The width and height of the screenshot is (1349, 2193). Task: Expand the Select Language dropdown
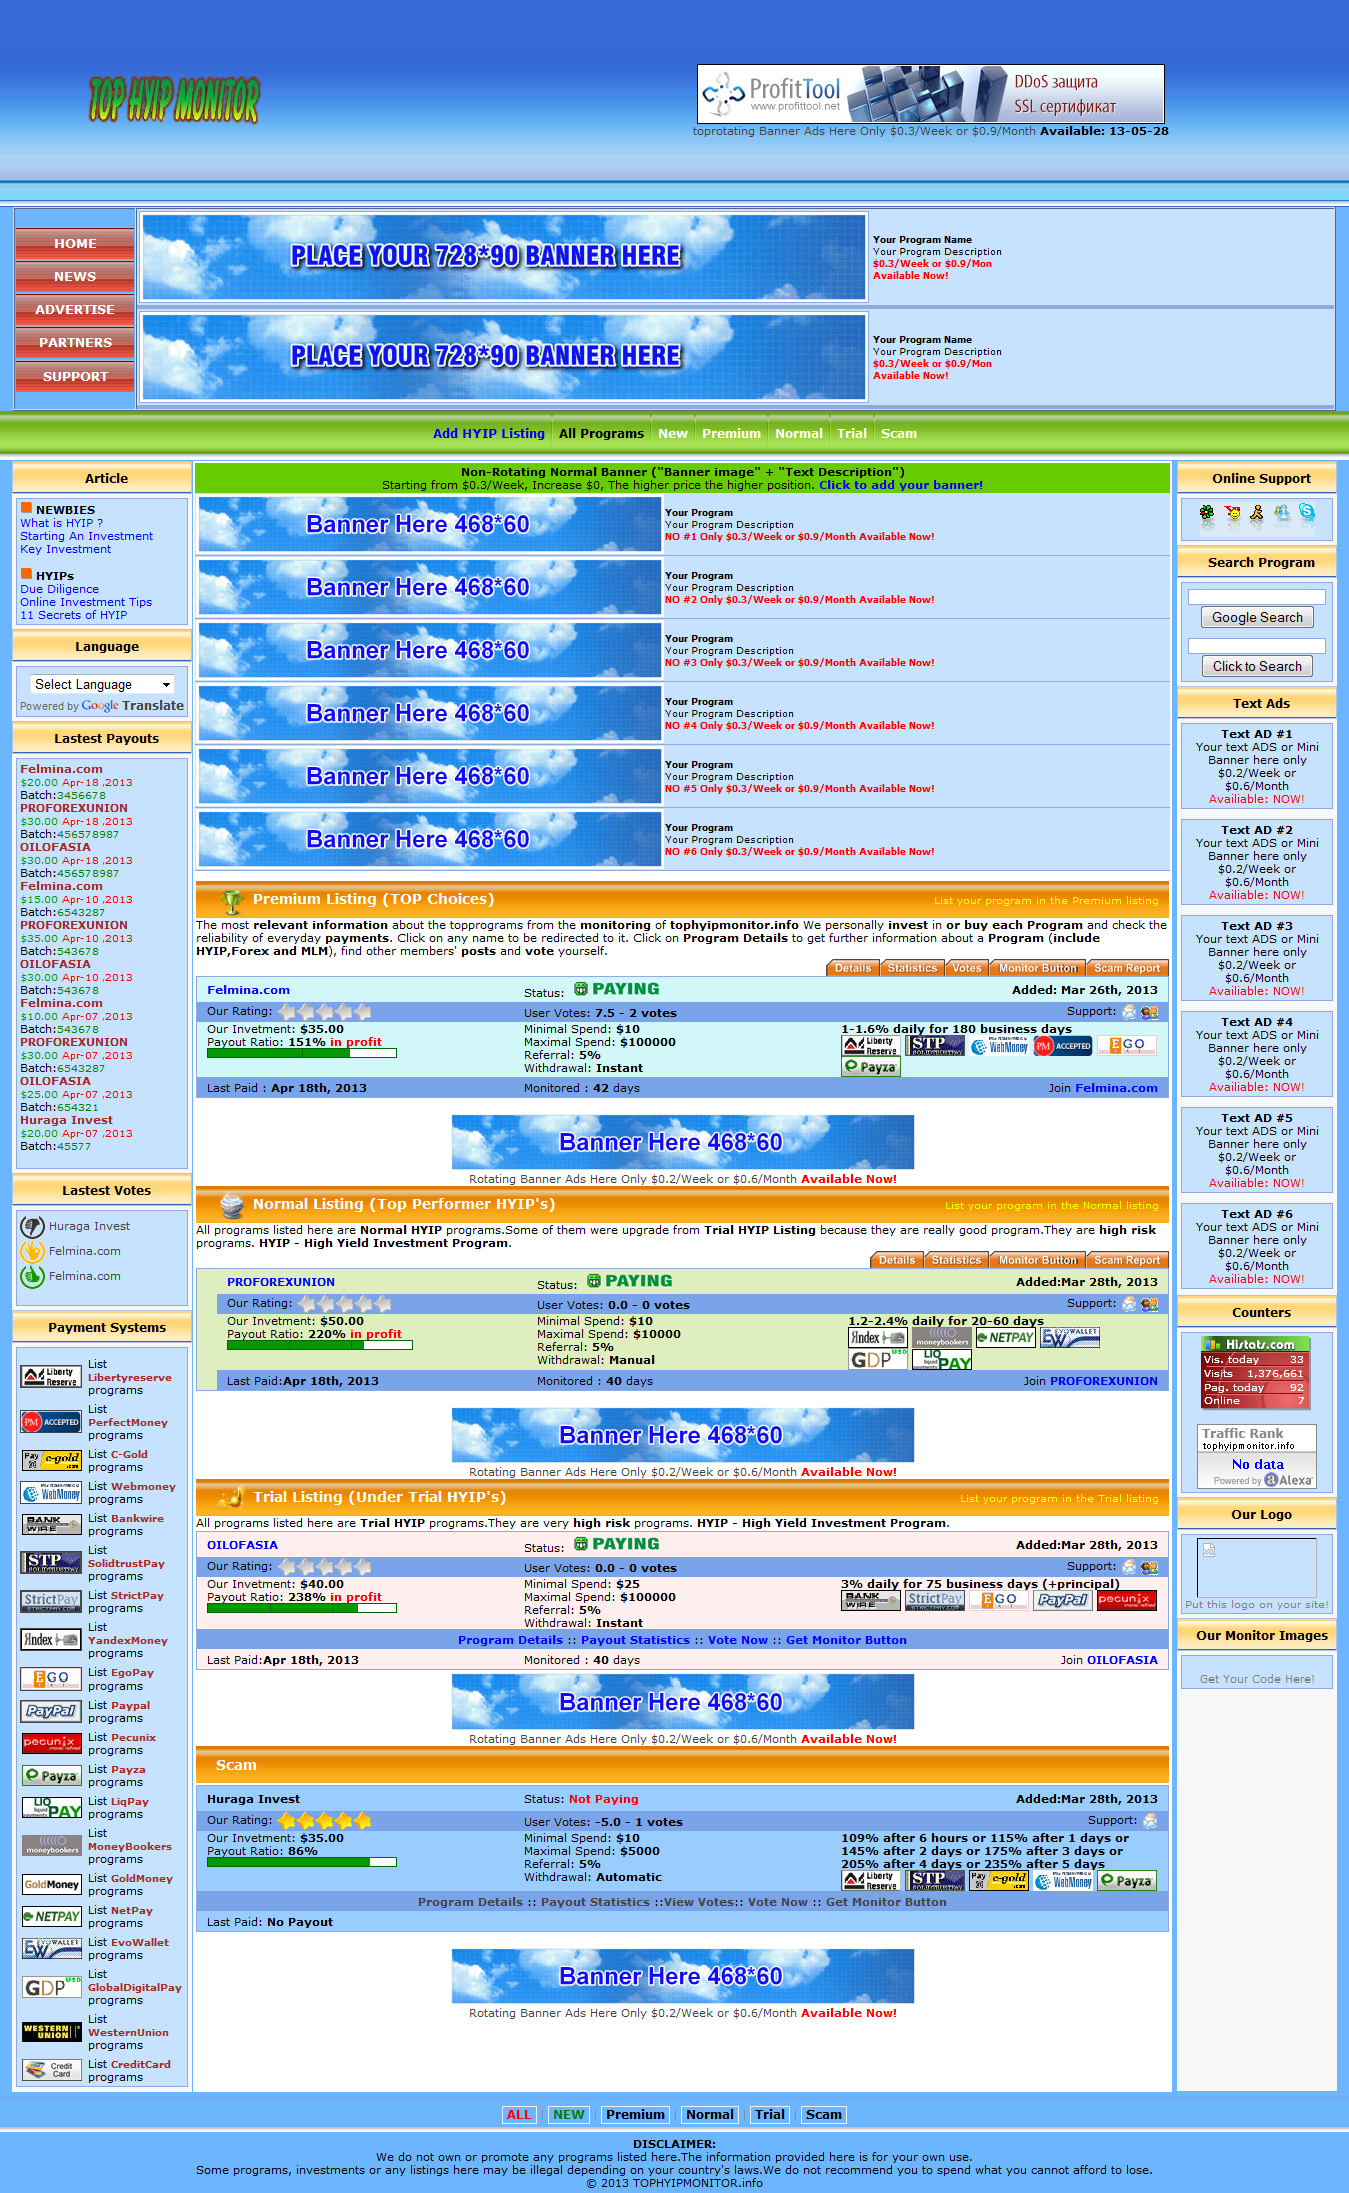pos(102,684)
